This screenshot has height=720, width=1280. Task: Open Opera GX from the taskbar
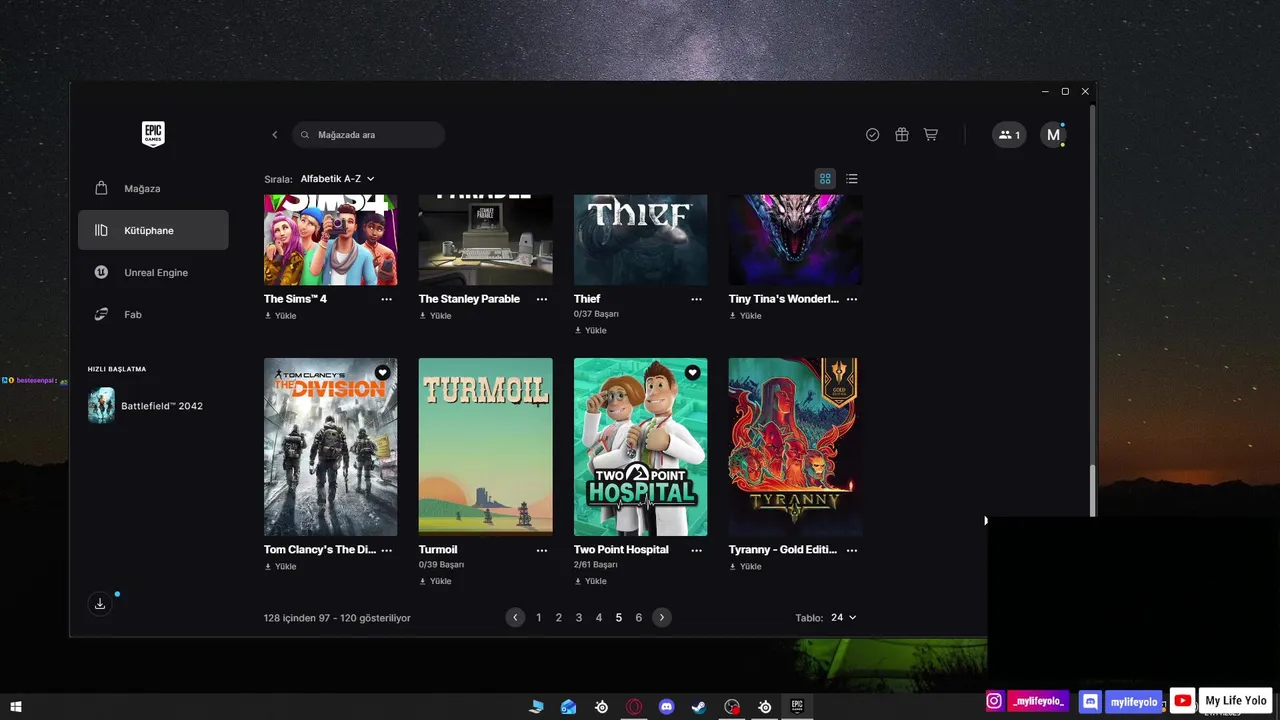point(634,707)
